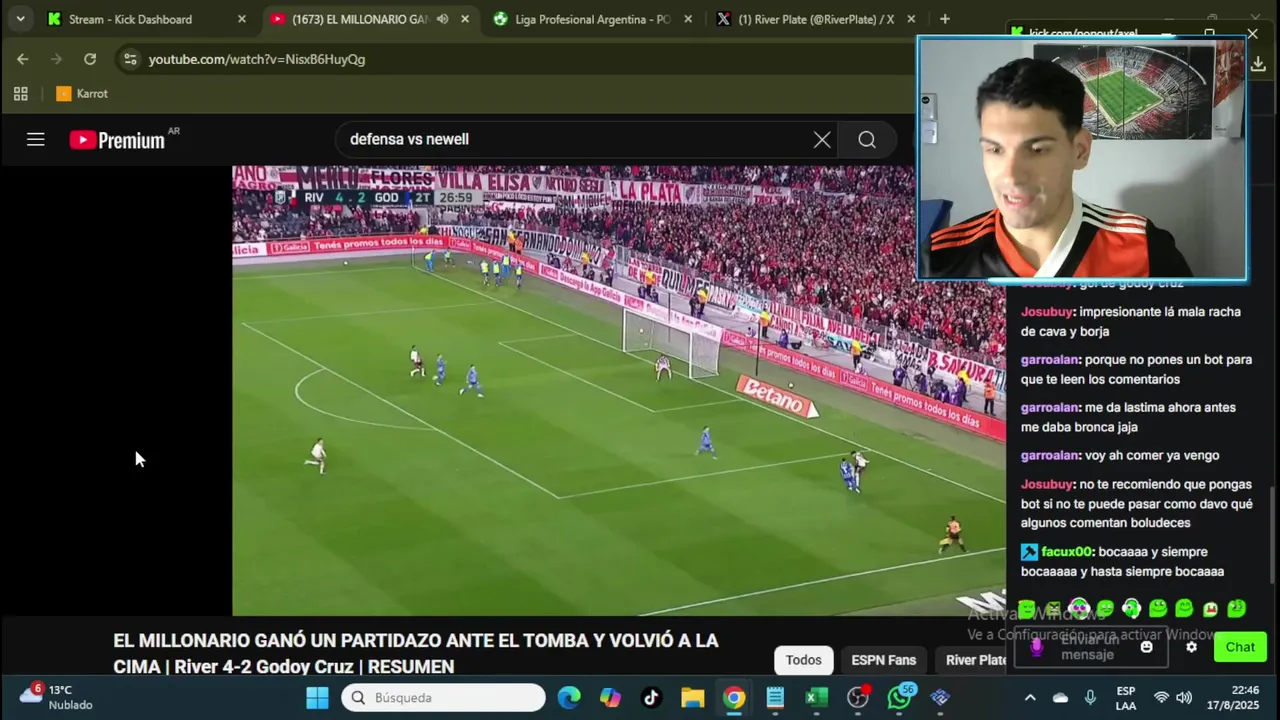
Task: Switch to Liga Profesional Argentina tab
Action: tap(593, 19)
